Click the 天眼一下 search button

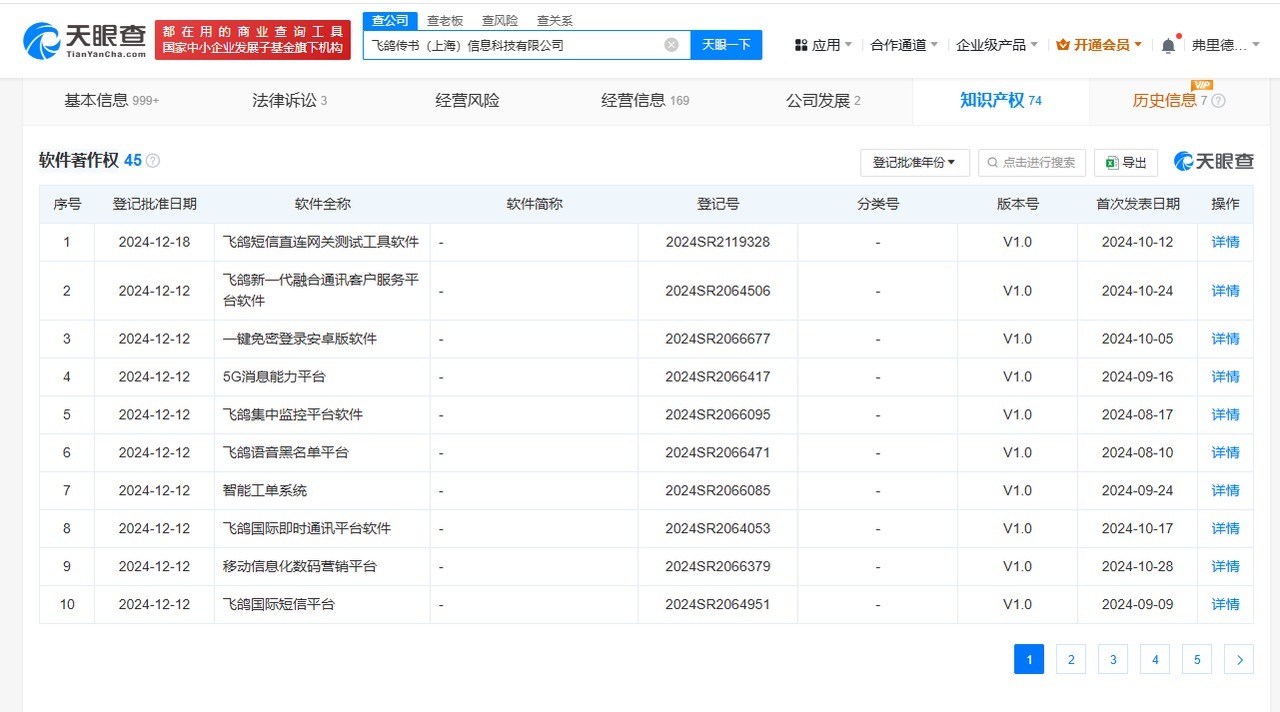pos(725,44)
